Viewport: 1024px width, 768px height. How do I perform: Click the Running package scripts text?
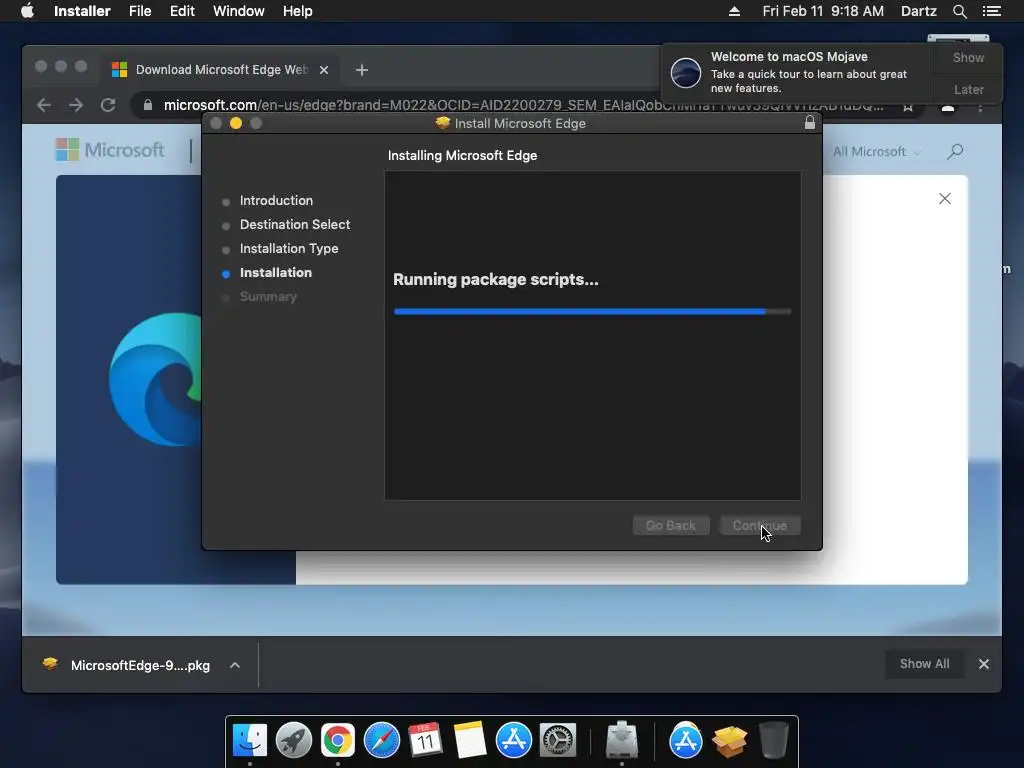496,280
